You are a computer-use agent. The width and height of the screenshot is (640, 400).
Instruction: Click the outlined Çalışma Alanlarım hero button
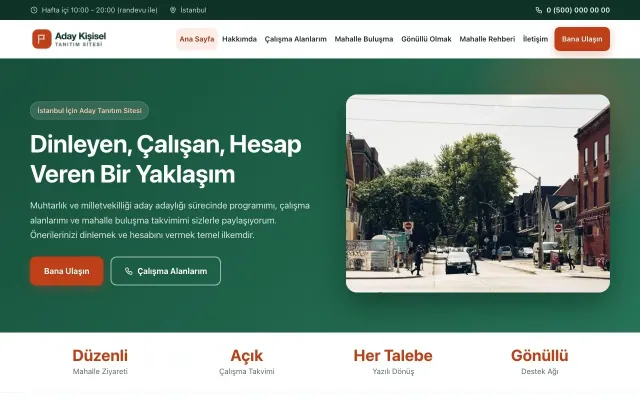(165, 271)
